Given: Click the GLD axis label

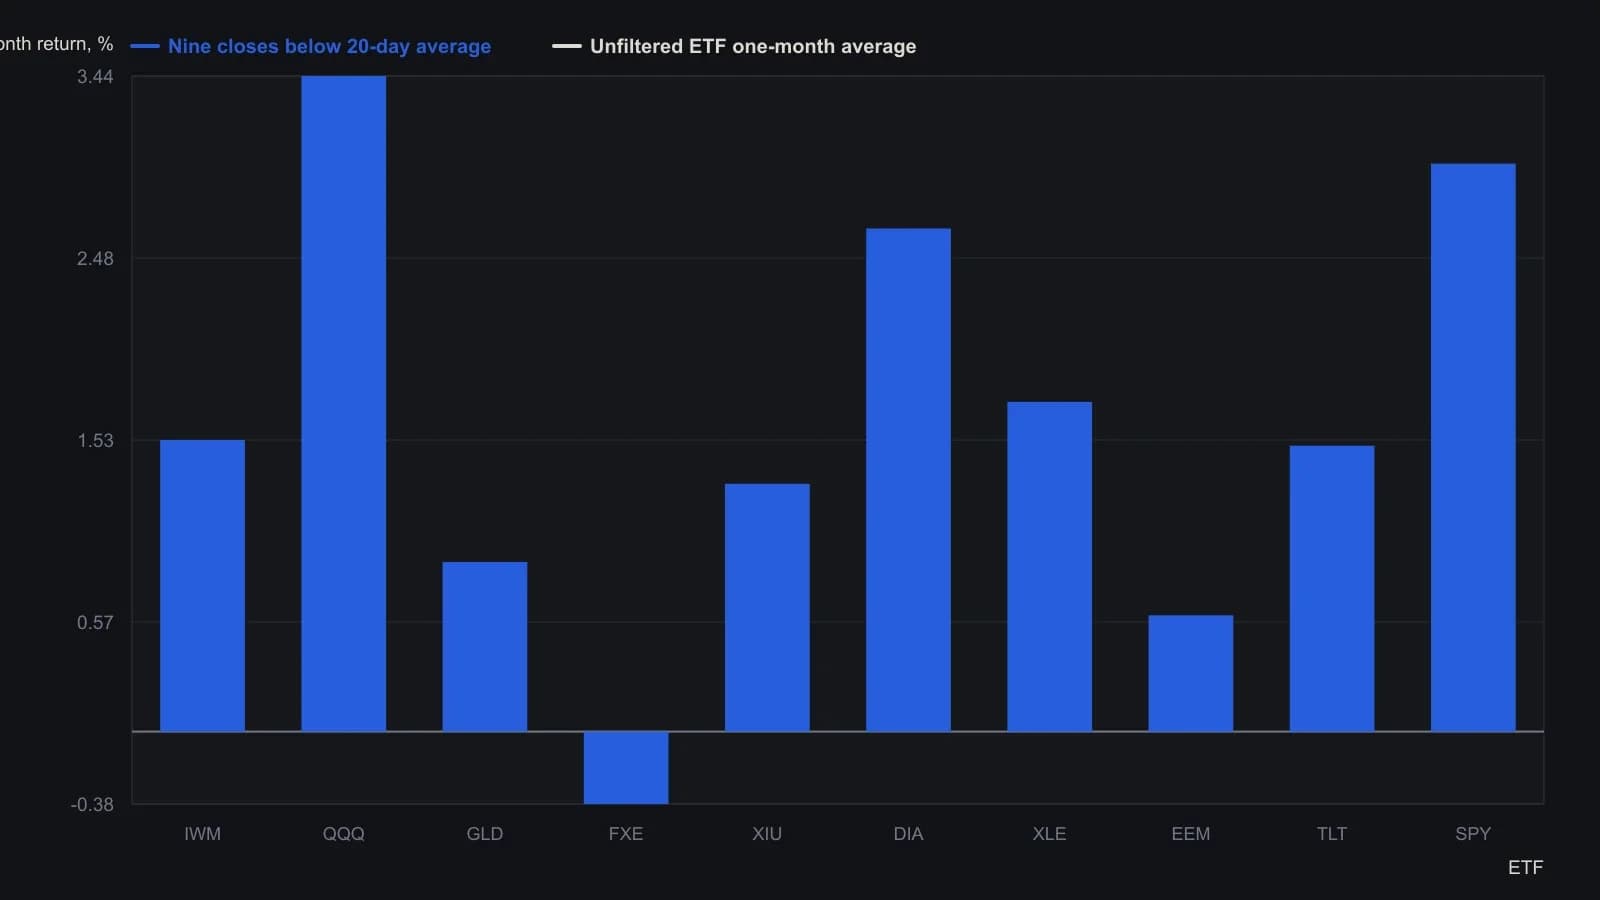Looking at the screenshot, I should click(x=485, y=834).
